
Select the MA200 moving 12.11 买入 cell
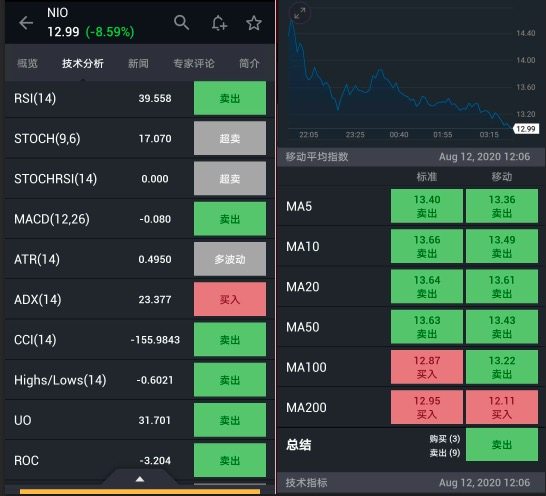pos(502,408)
